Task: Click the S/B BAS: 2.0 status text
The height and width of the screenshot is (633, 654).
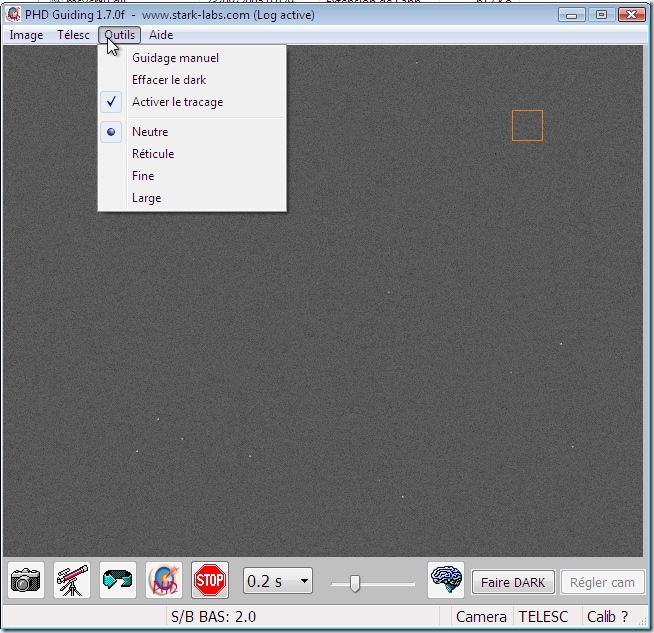Action: click(214, 616)
